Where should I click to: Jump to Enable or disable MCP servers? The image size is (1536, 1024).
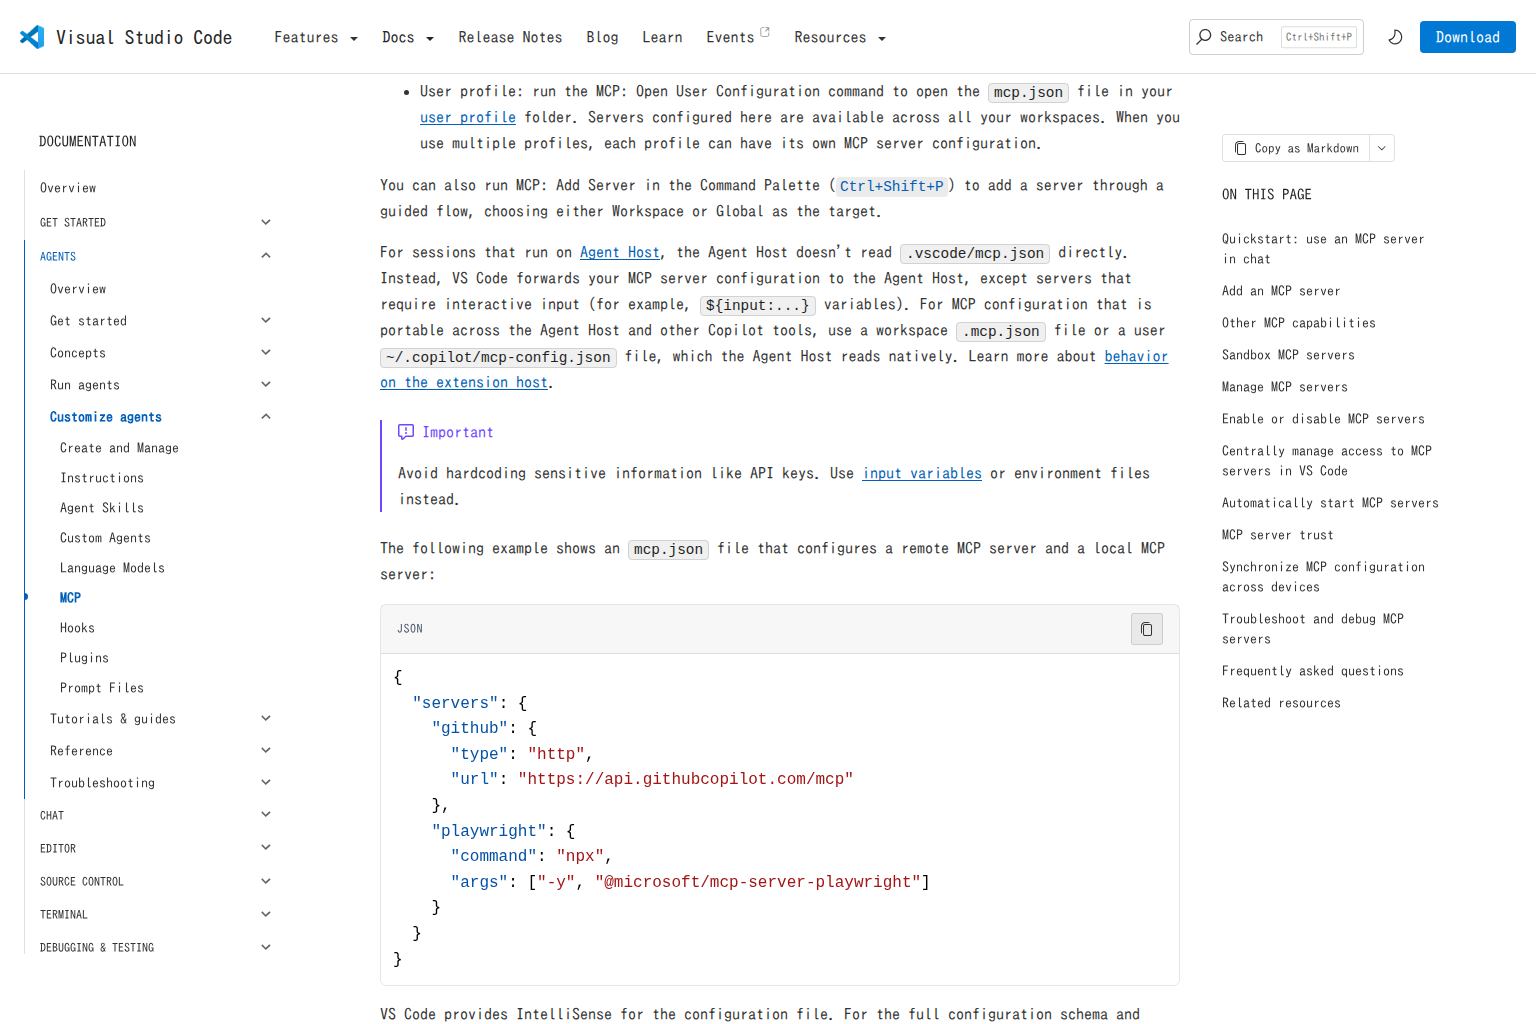[1323, 419]
